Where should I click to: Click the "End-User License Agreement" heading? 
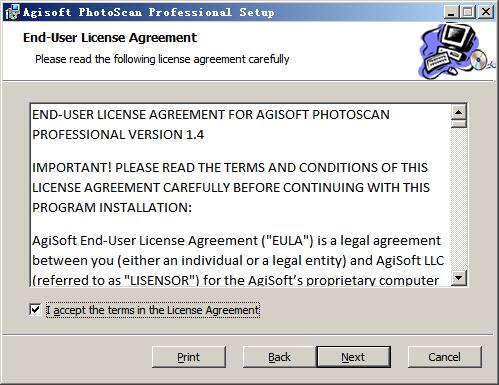point(110,38)
